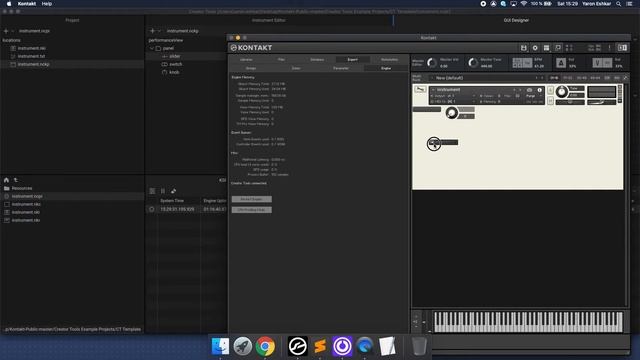
Task: Click the clear log brush icon
Action: pyautogui.click(x=173, y=191)
